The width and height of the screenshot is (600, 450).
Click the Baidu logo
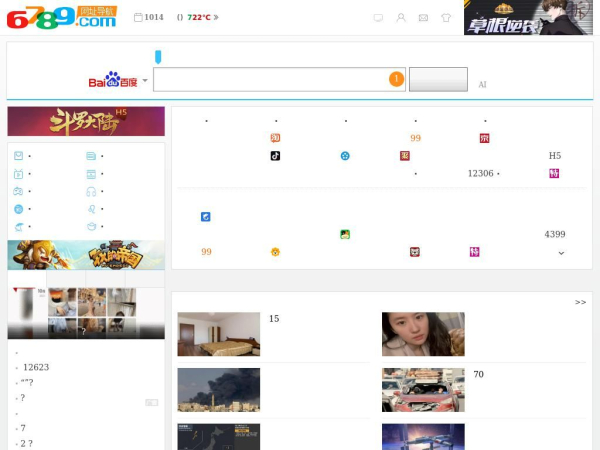click(x=112, y=80)
